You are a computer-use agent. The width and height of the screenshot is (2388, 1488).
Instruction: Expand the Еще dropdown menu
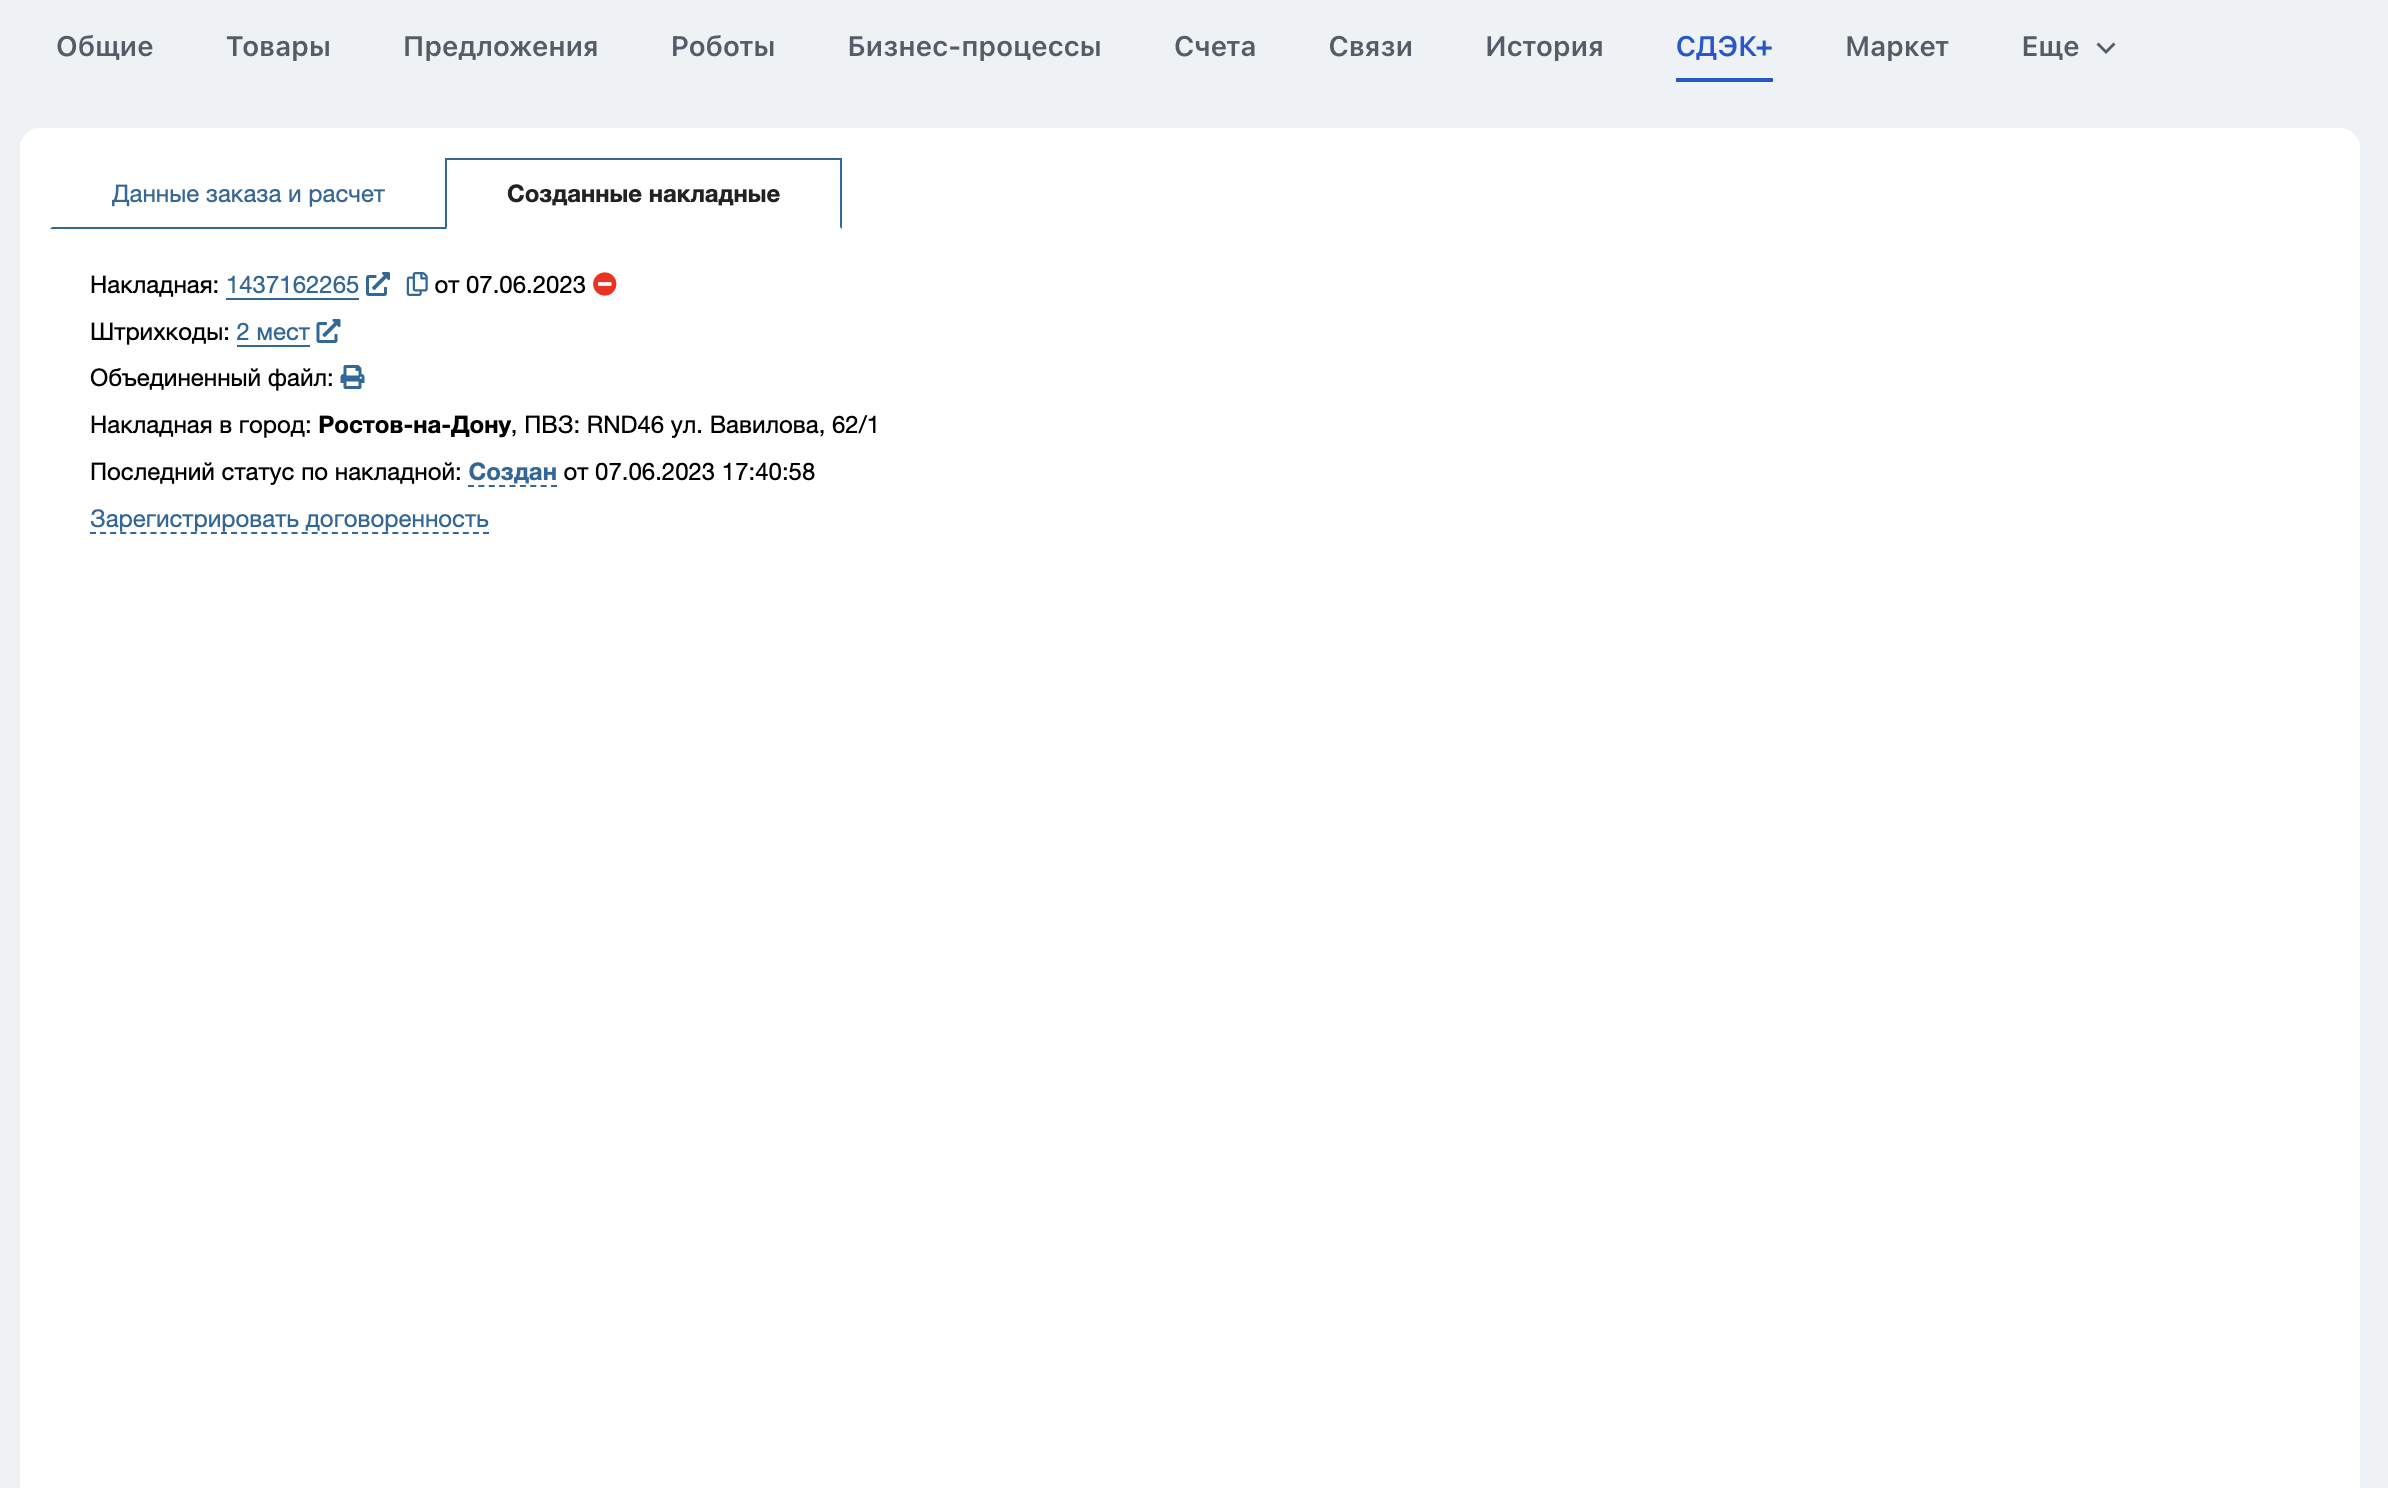pyautogui.click(x=2068, y=47)
